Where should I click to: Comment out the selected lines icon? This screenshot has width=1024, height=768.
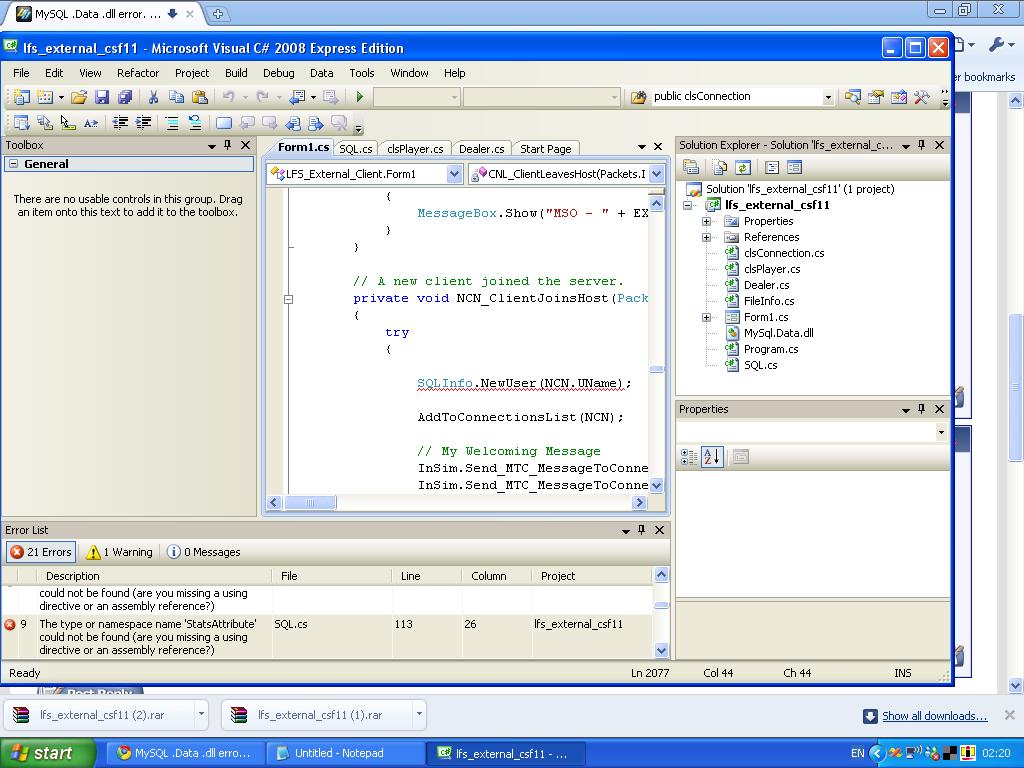click(x=172, y=122)
